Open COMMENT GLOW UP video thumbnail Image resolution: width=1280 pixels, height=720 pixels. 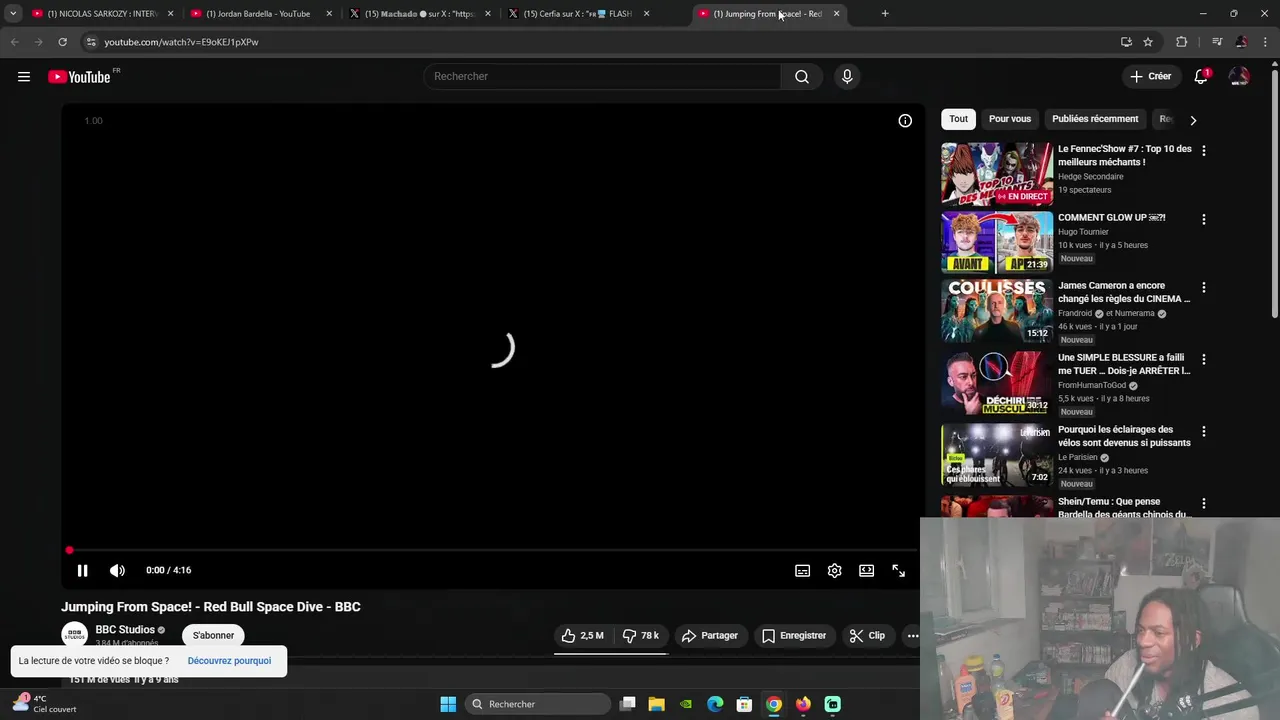[x=997, y=242]
